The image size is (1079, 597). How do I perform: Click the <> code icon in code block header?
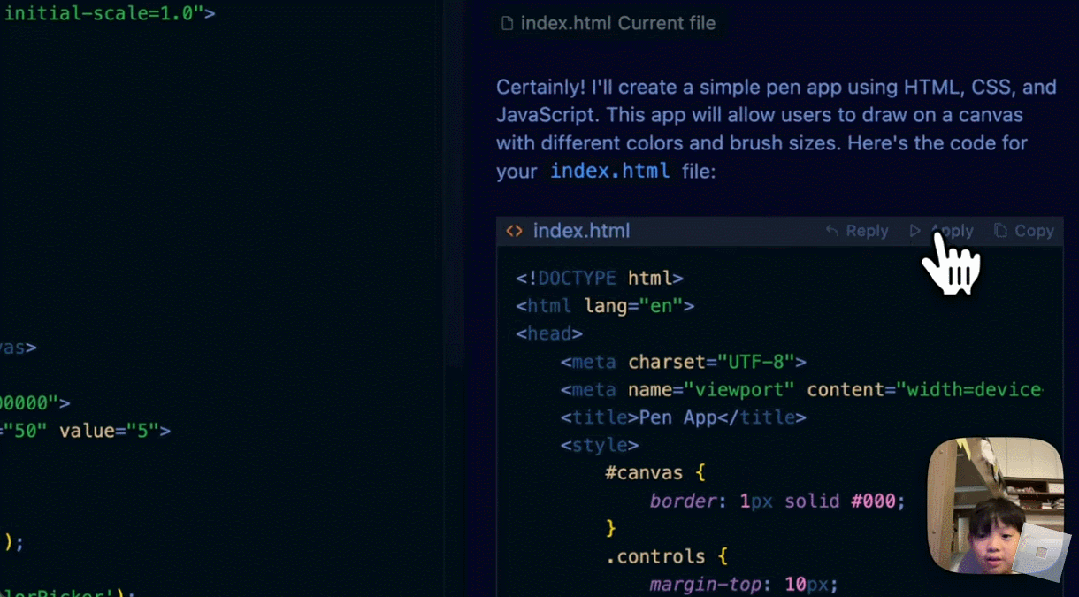pyautogui.click(x=514, y=230)
